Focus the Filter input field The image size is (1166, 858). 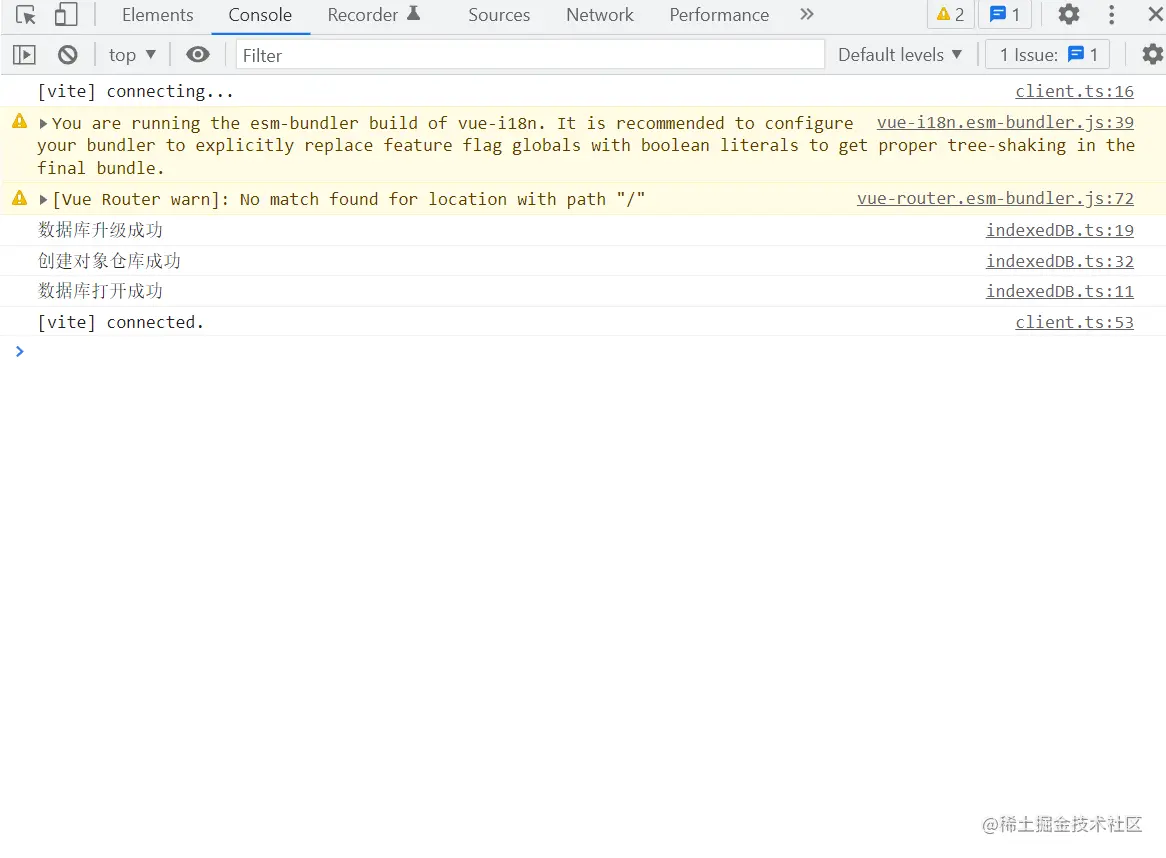[530, 55]
